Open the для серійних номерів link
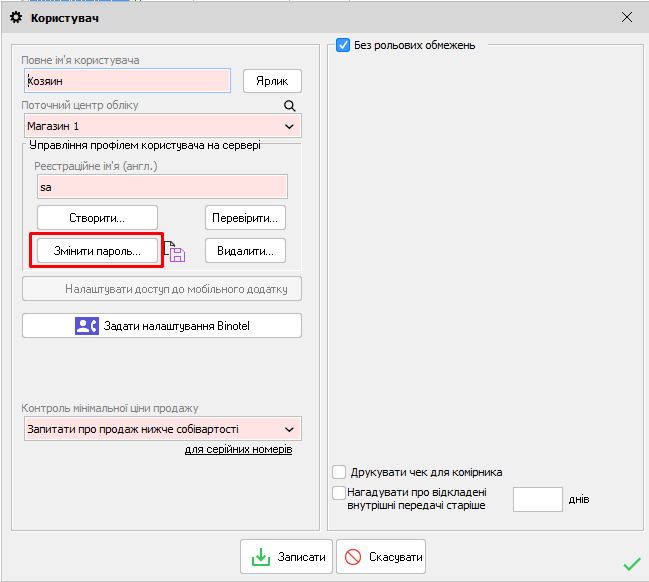The height and width of the screenshot is (582, 649). click(x=238, y=450)
